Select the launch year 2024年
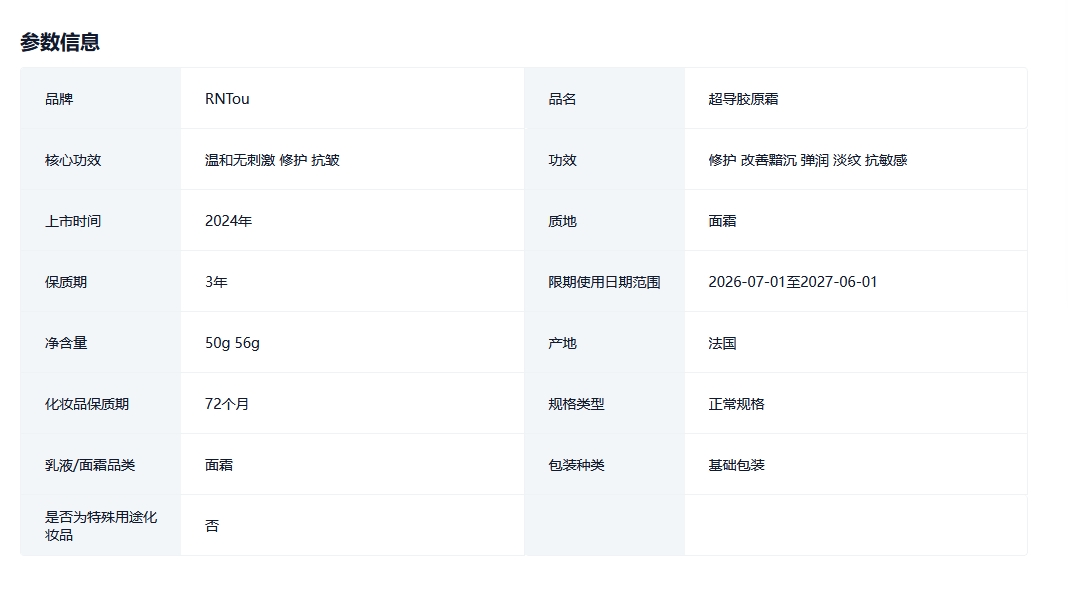Viewport: 1068px width, 590px height. click(228, 221)
